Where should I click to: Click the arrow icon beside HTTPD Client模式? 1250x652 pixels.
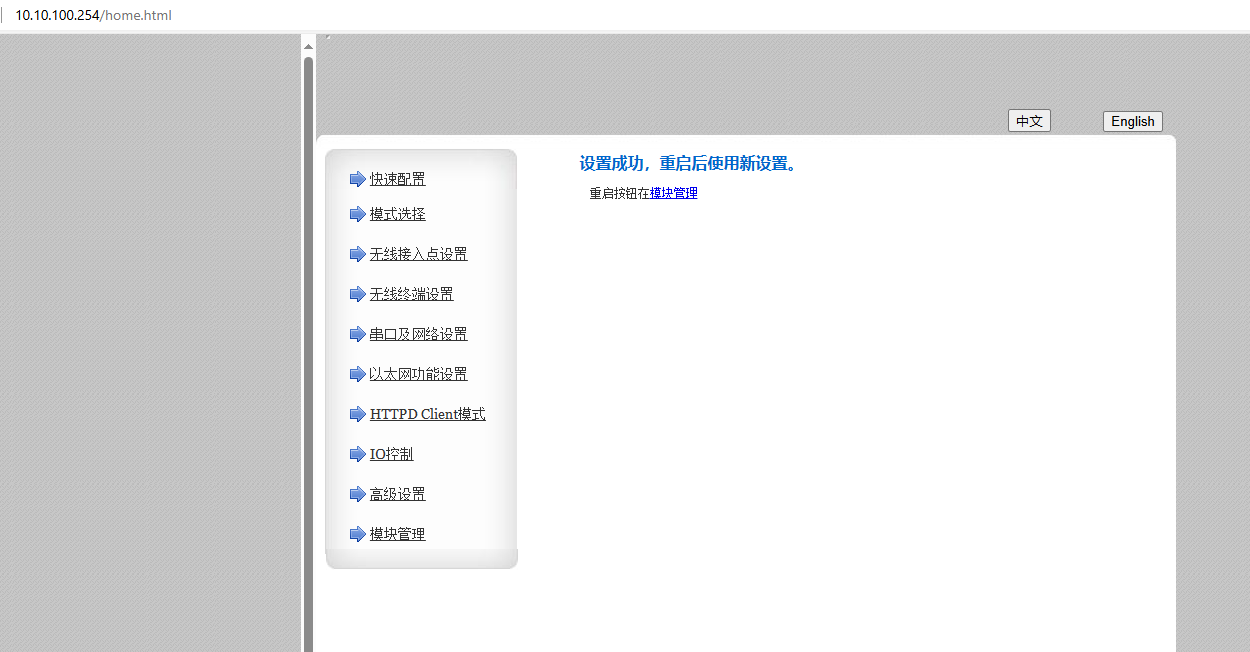357,414
